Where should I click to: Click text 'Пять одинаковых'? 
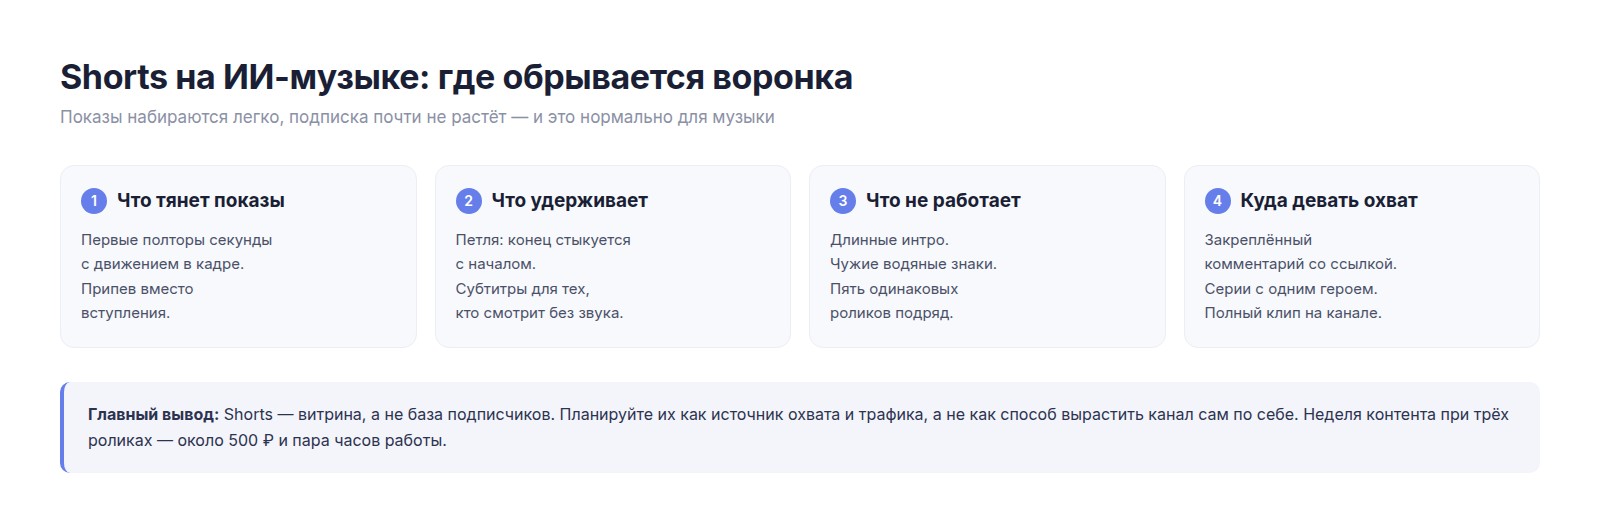[x=894, y=289]
